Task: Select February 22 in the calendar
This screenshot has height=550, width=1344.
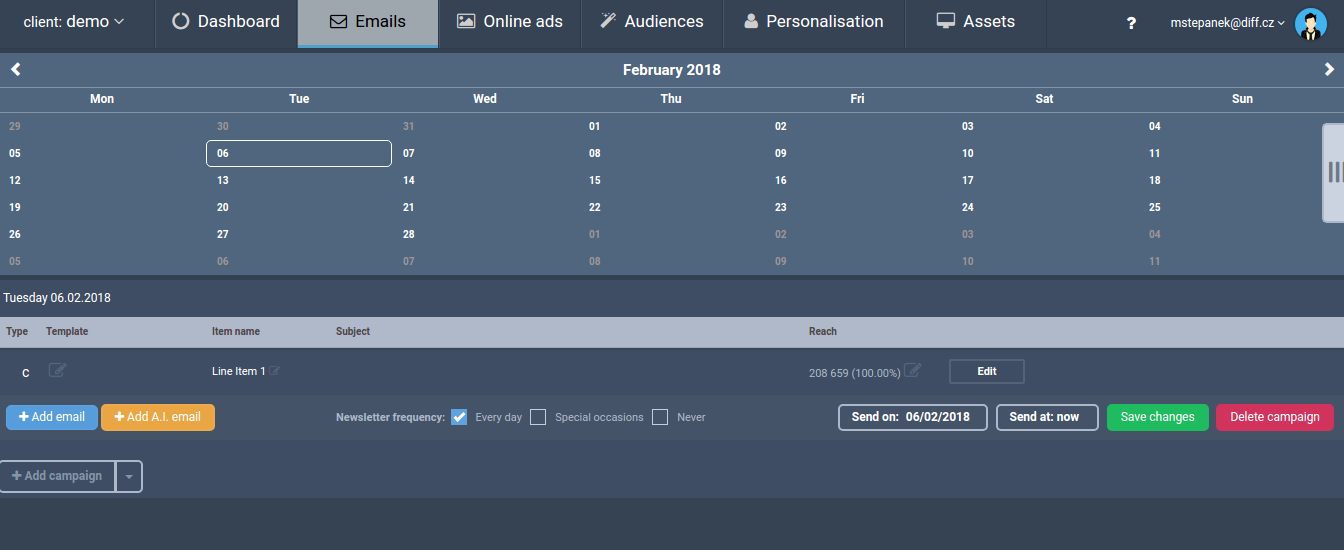Action: pos(595,207)
